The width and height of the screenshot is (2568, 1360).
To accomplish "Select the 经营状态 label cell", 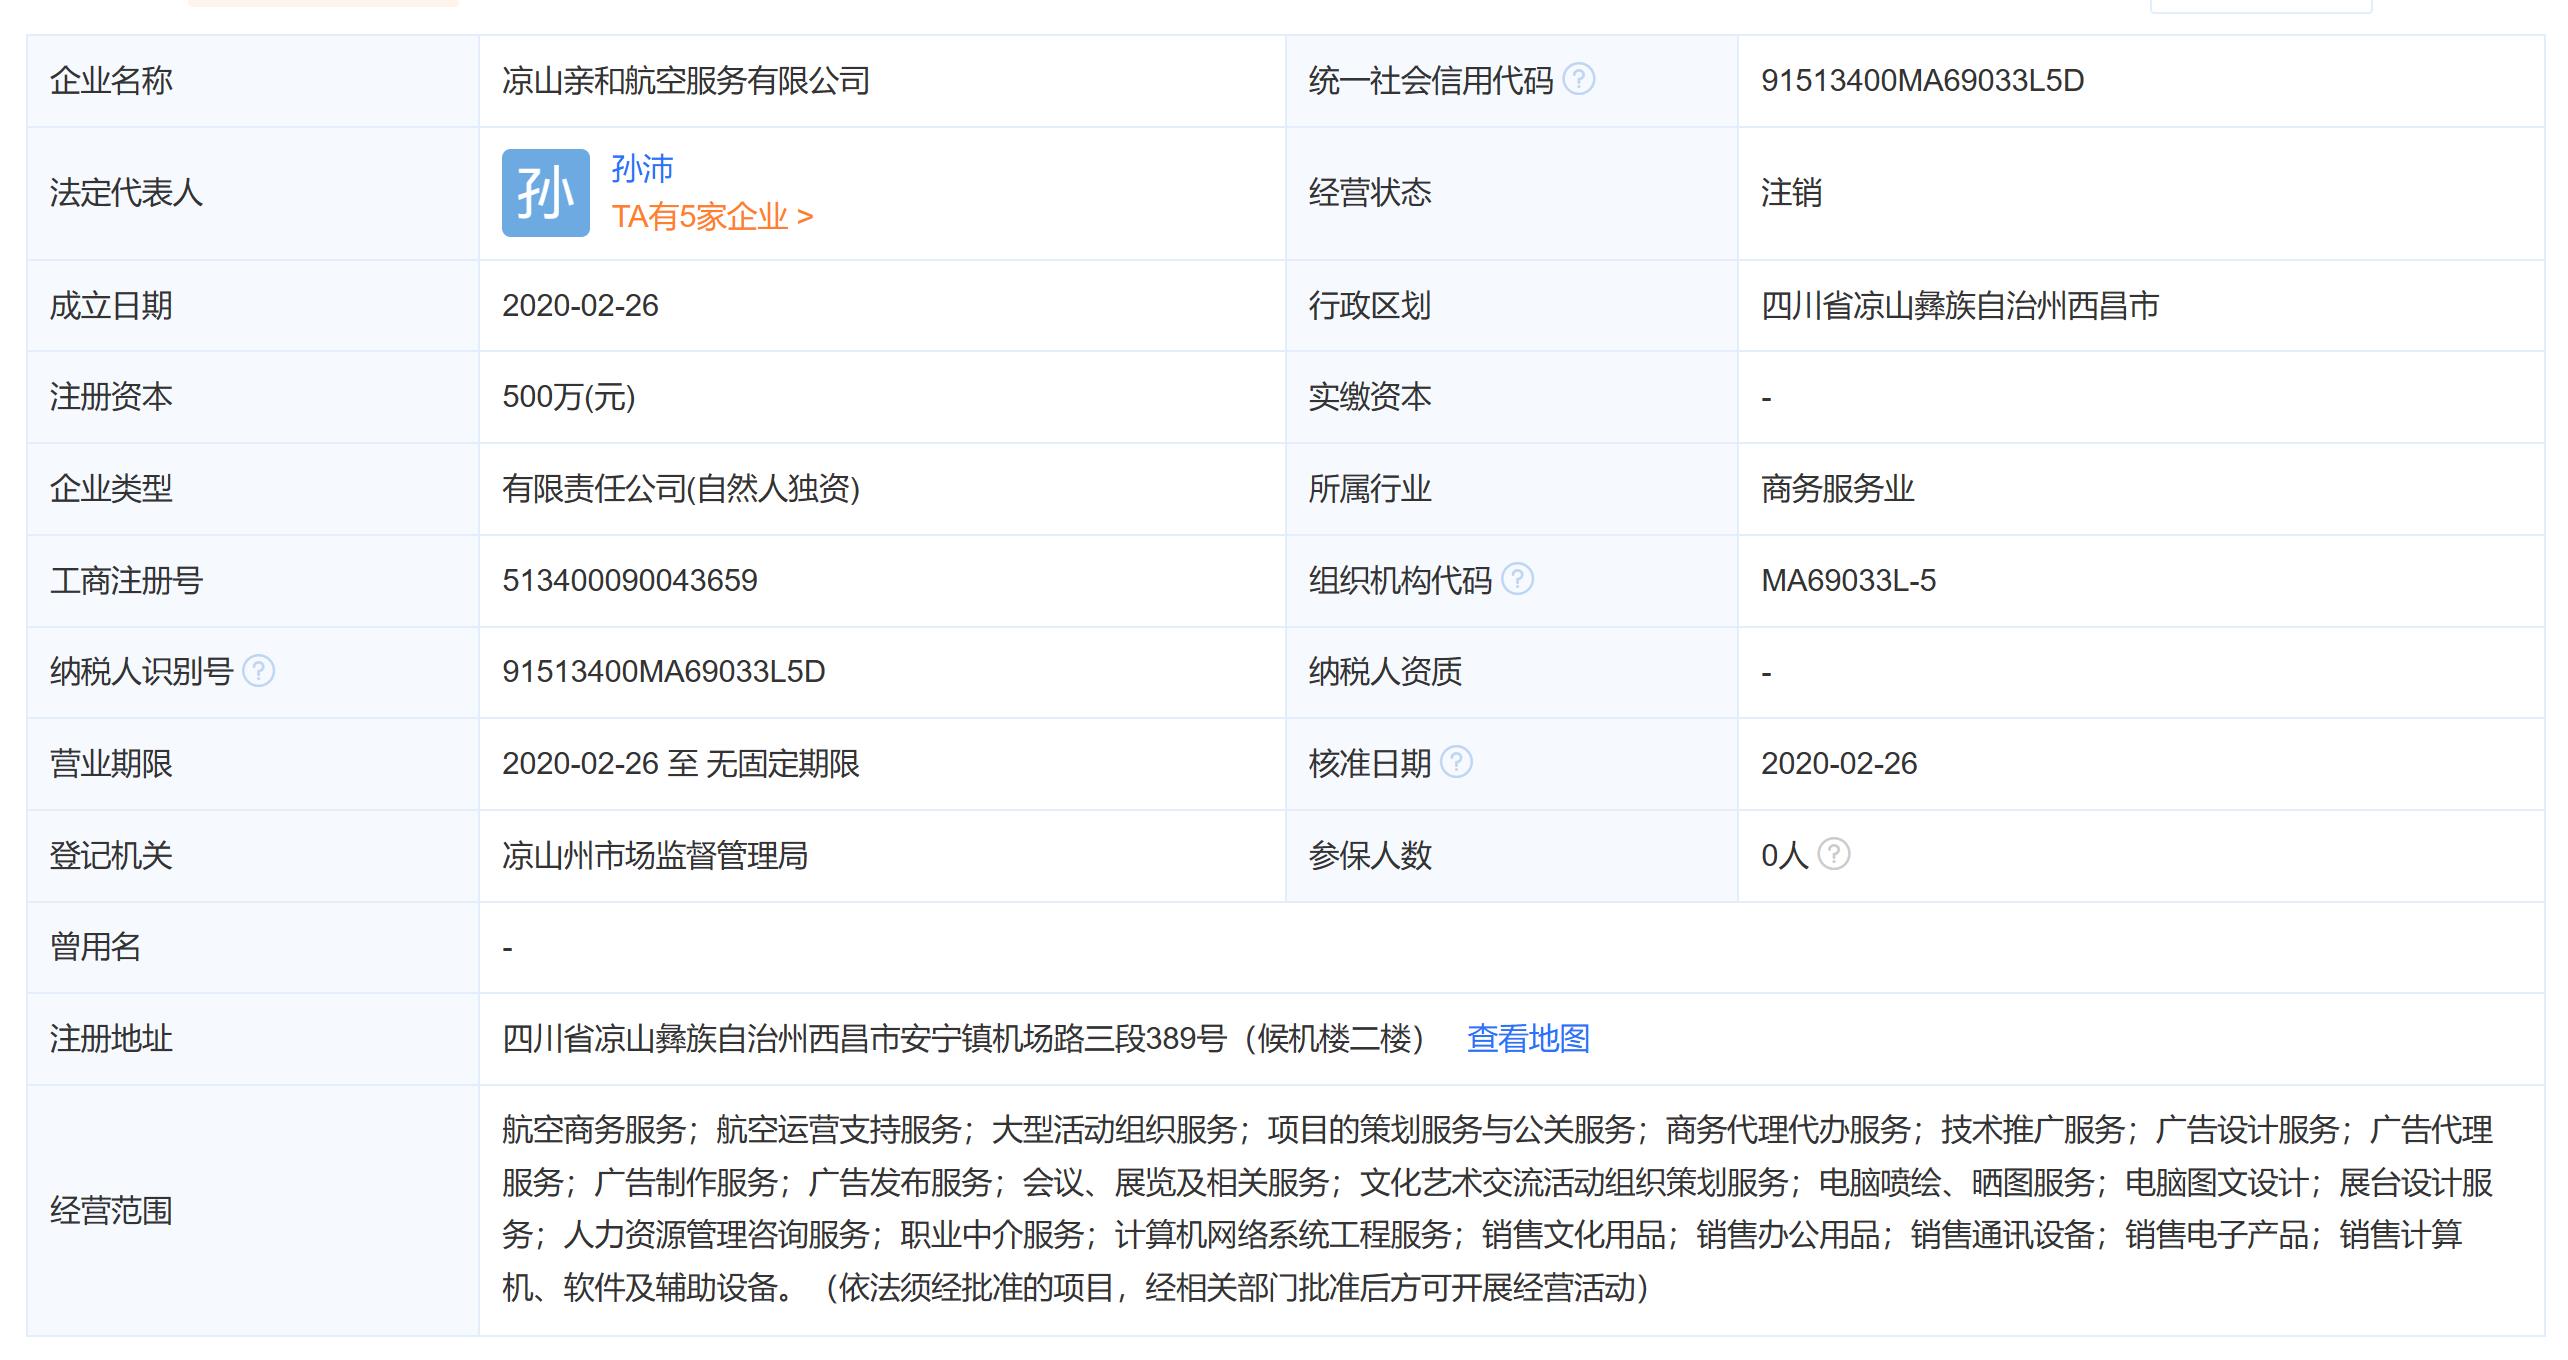I will (x=1511, y=193).
